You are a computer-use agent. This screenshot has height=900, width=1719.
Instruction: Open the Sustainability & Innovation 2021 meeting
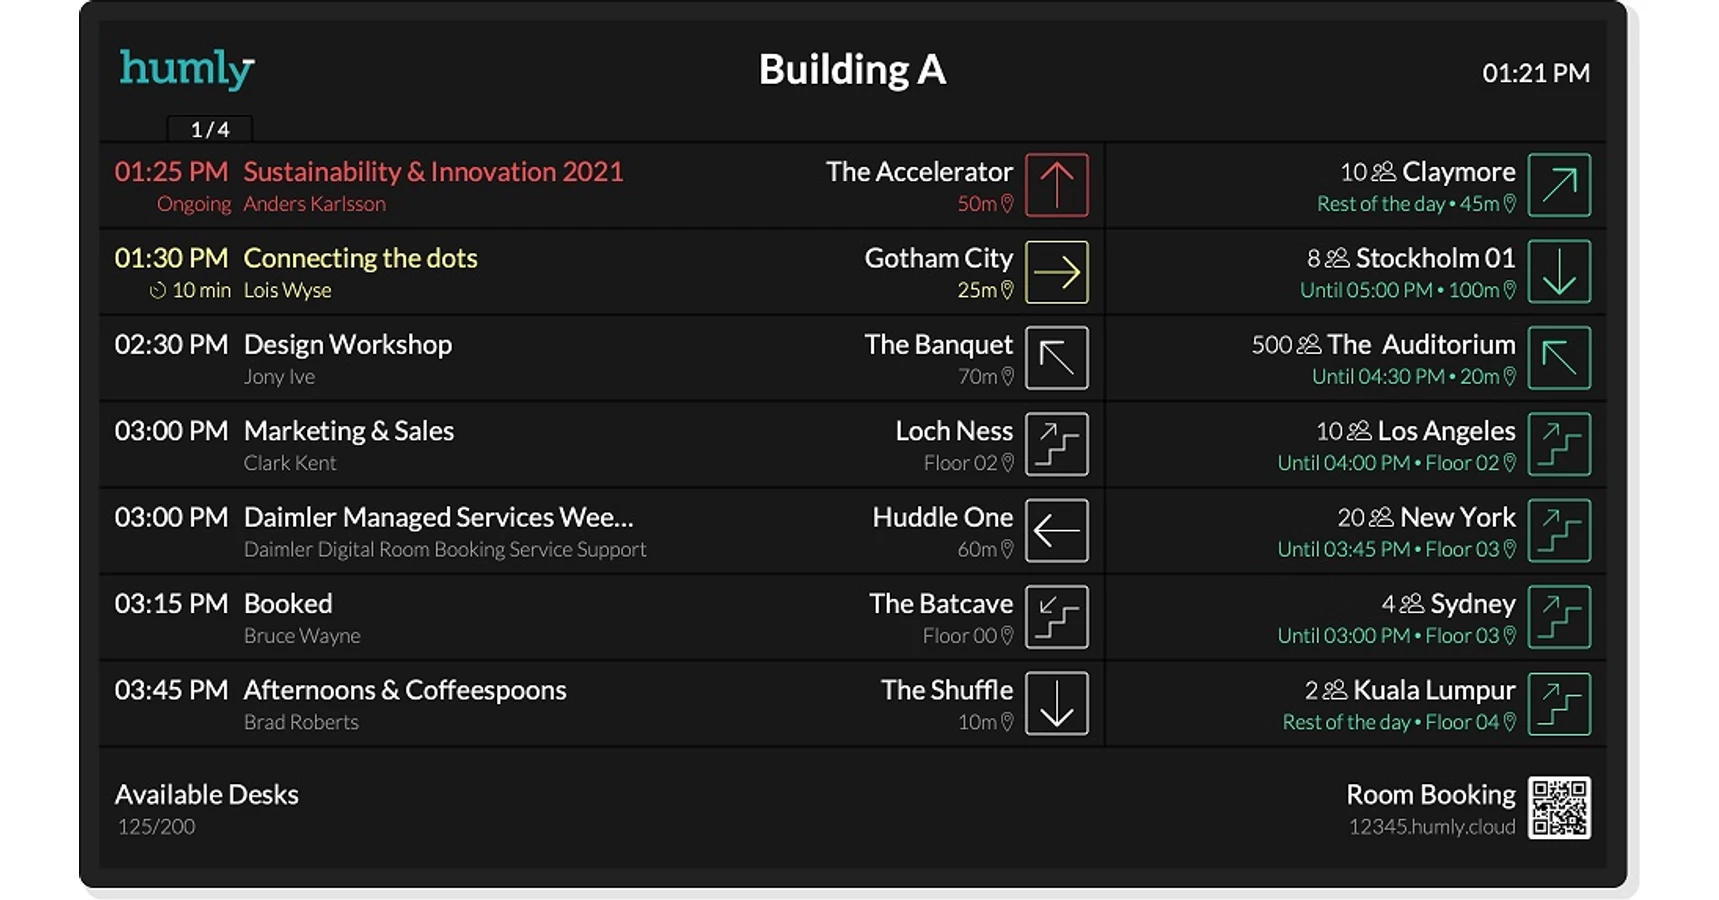pos(433,172)
